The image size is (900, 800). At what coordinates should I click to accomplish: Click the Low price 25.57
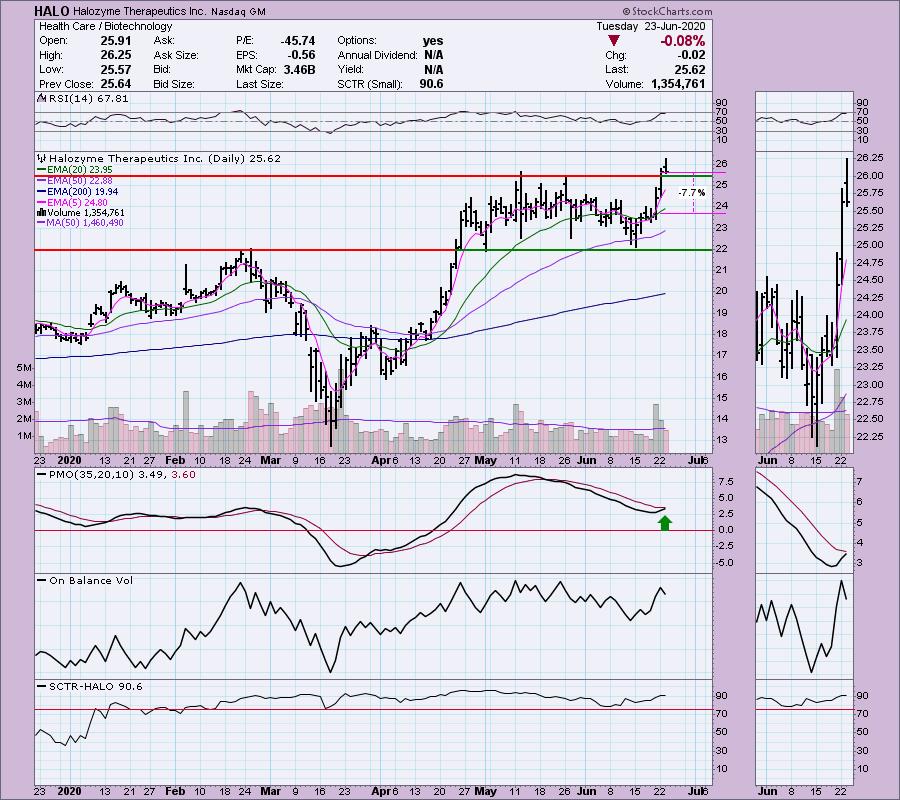(x=116, y=69)
